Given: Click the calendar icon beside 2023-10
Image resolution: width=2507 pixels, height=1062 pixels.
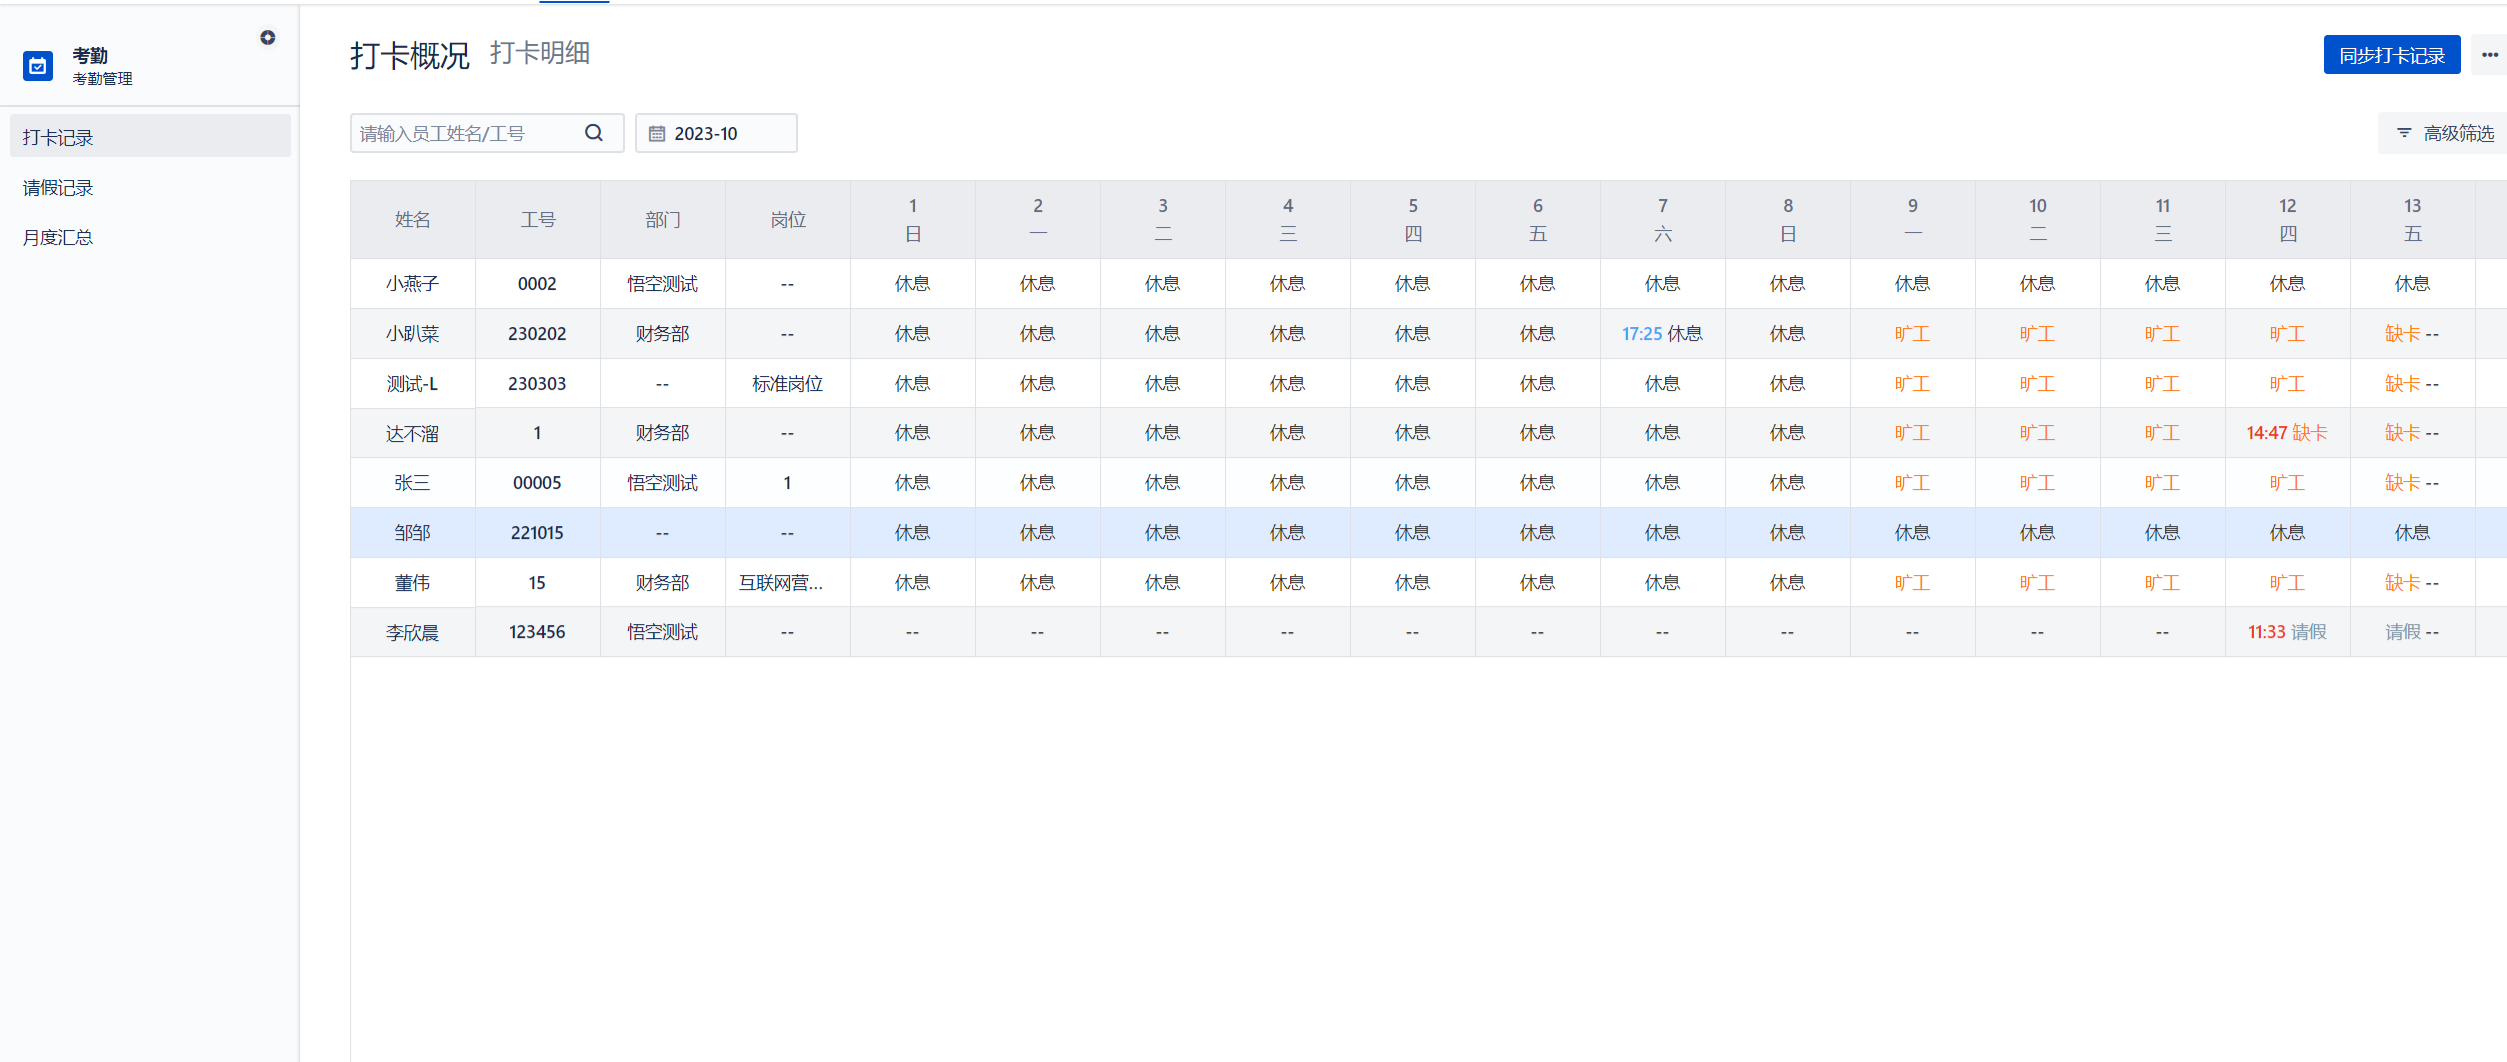Looking at the screenshot, I should 658,132.
